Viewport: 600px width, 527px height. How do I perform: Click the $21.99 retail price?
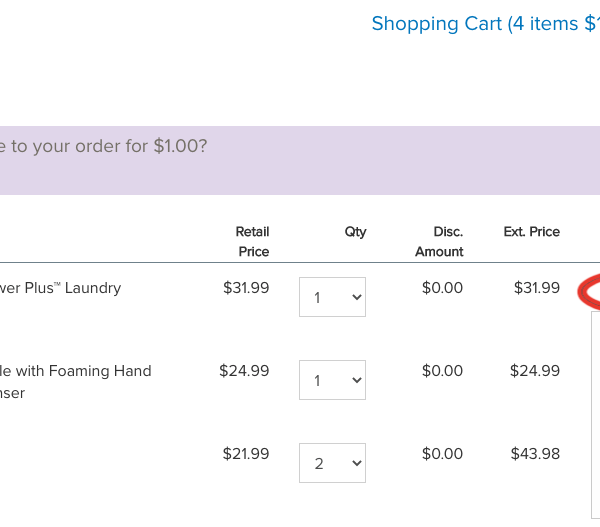[x=246, y=454]
